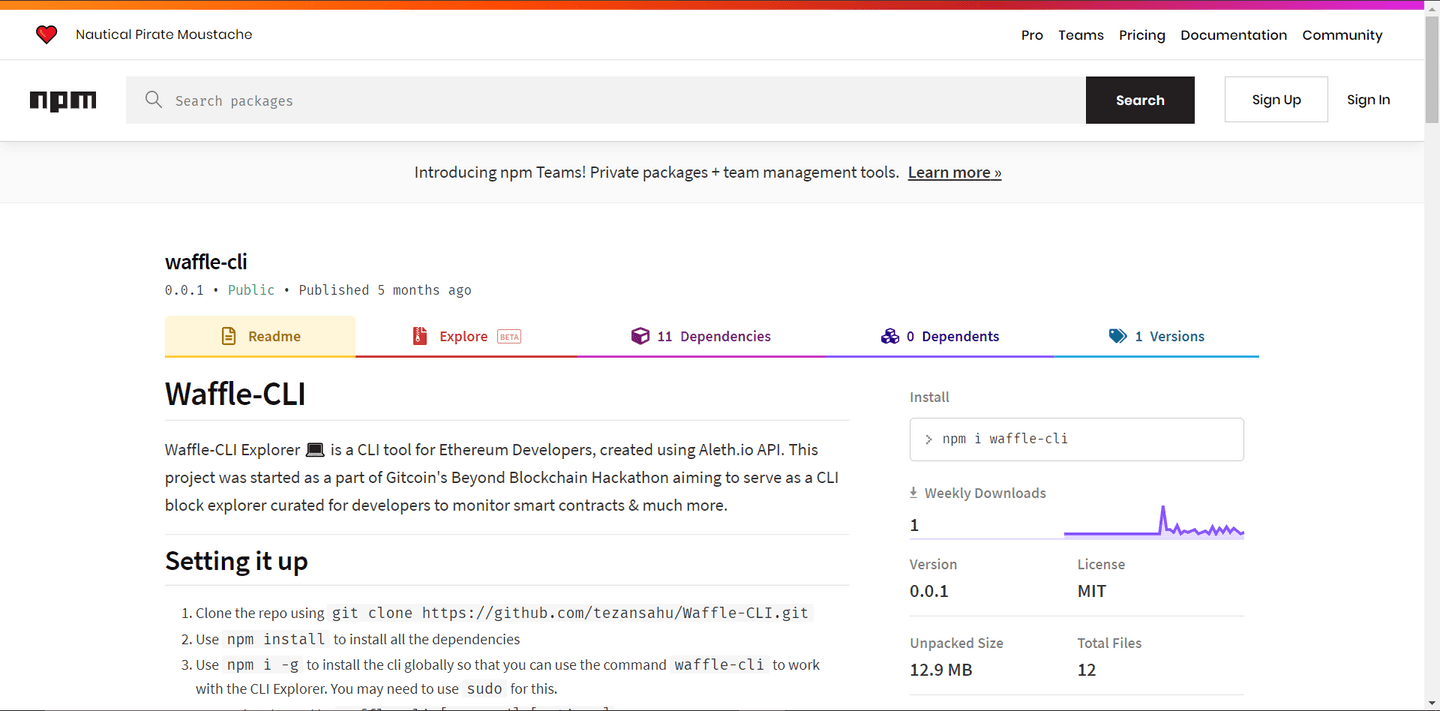
Task: Click the Waffle-CLI readme heading
Action: (235, 394)
